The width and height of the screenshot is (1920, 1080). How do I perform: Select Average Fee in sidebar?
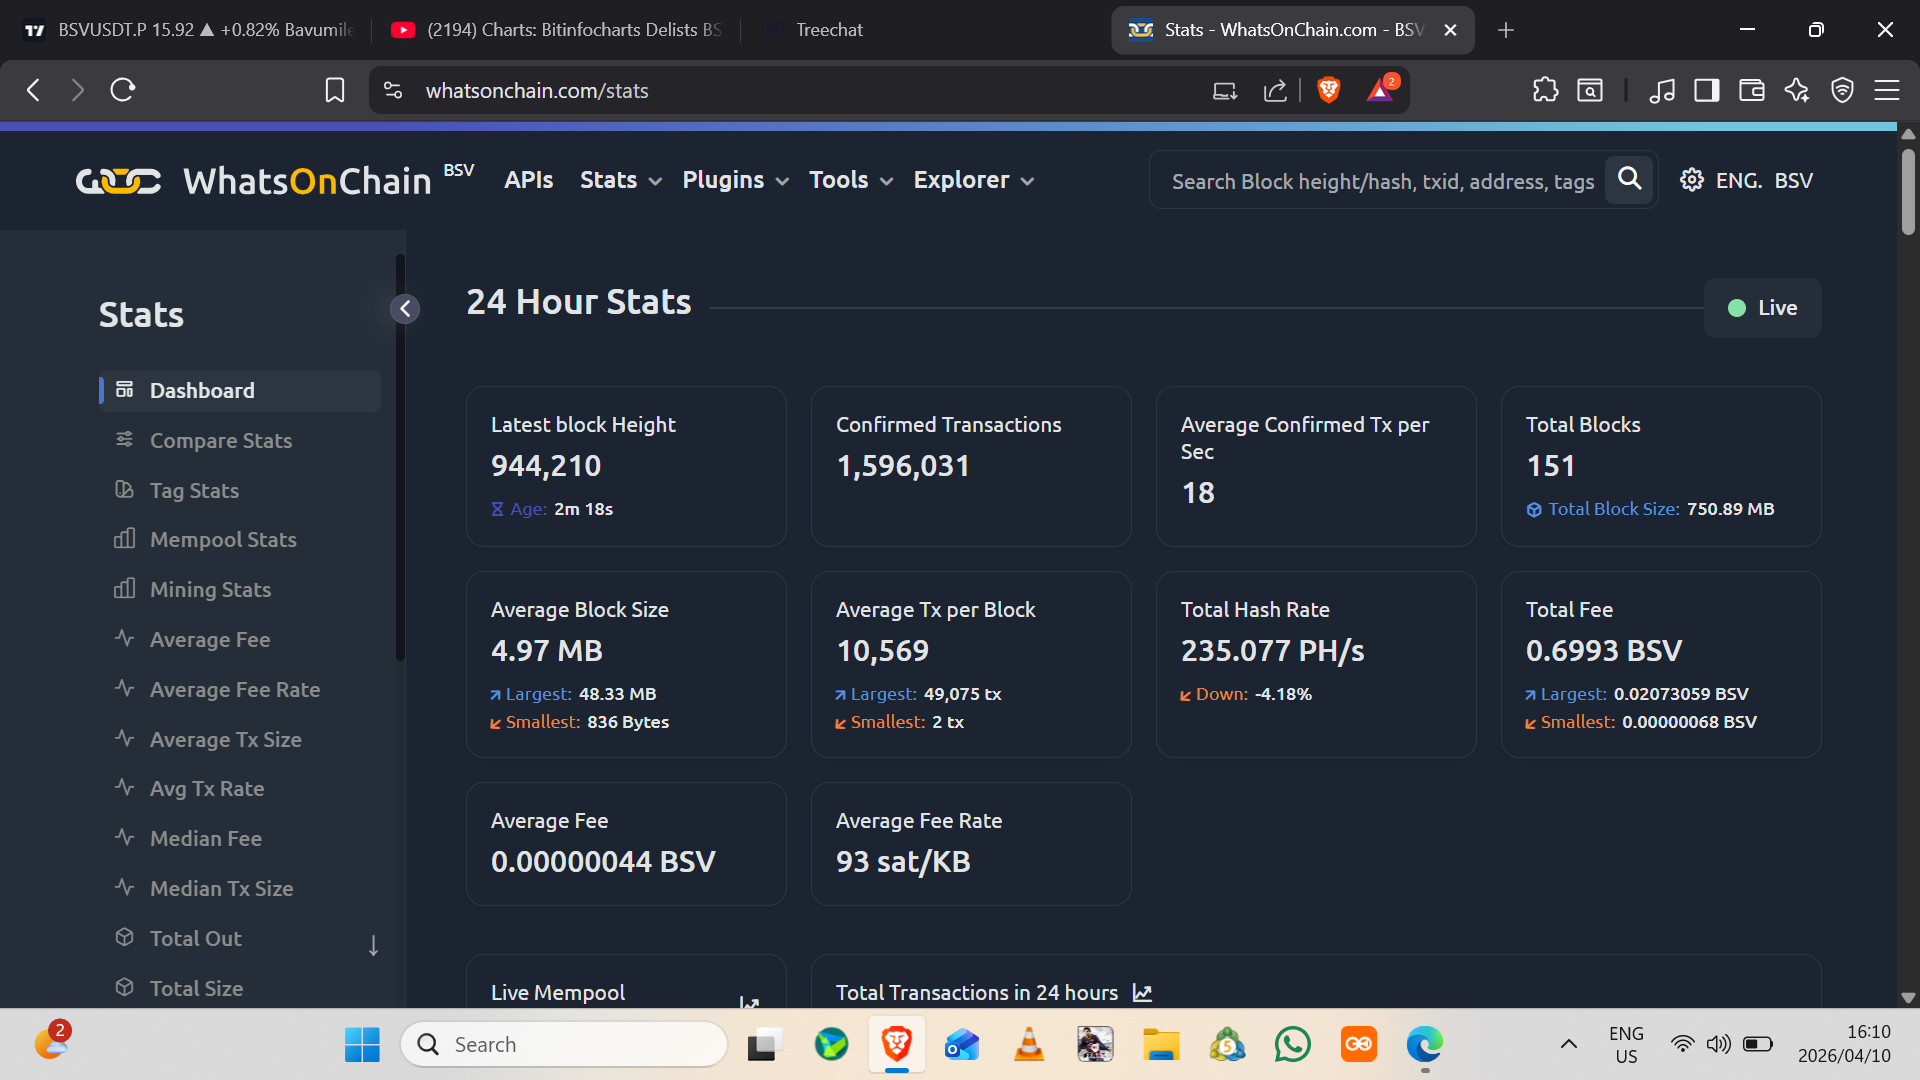pos(210,640)
